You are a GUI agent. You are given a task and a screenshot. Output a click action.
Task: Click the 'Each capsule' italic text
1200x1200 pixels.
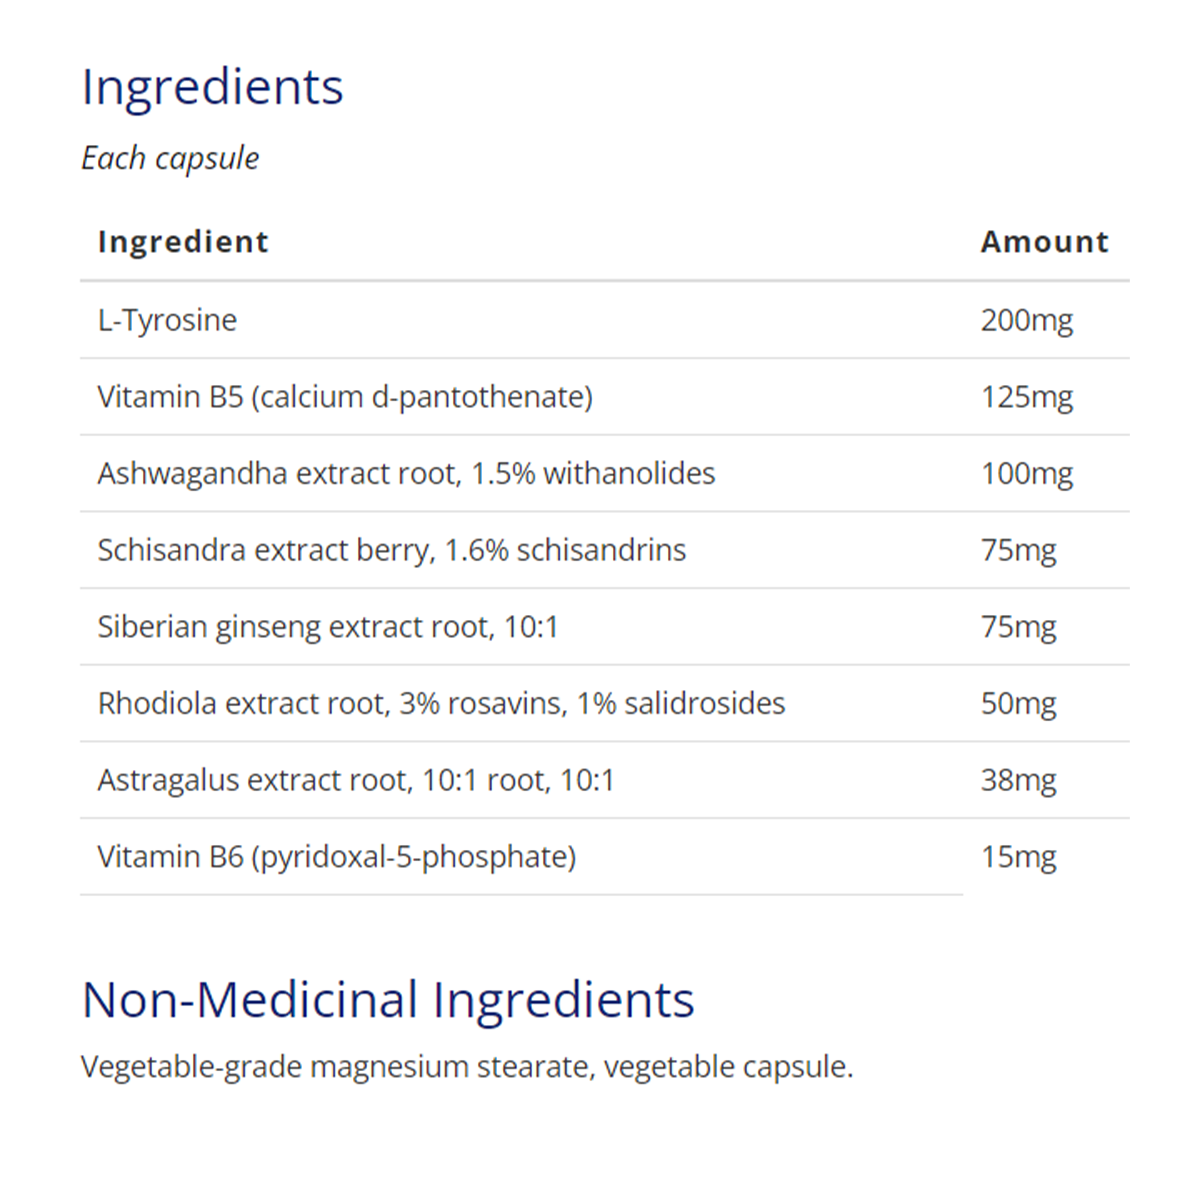pos(170,158)
